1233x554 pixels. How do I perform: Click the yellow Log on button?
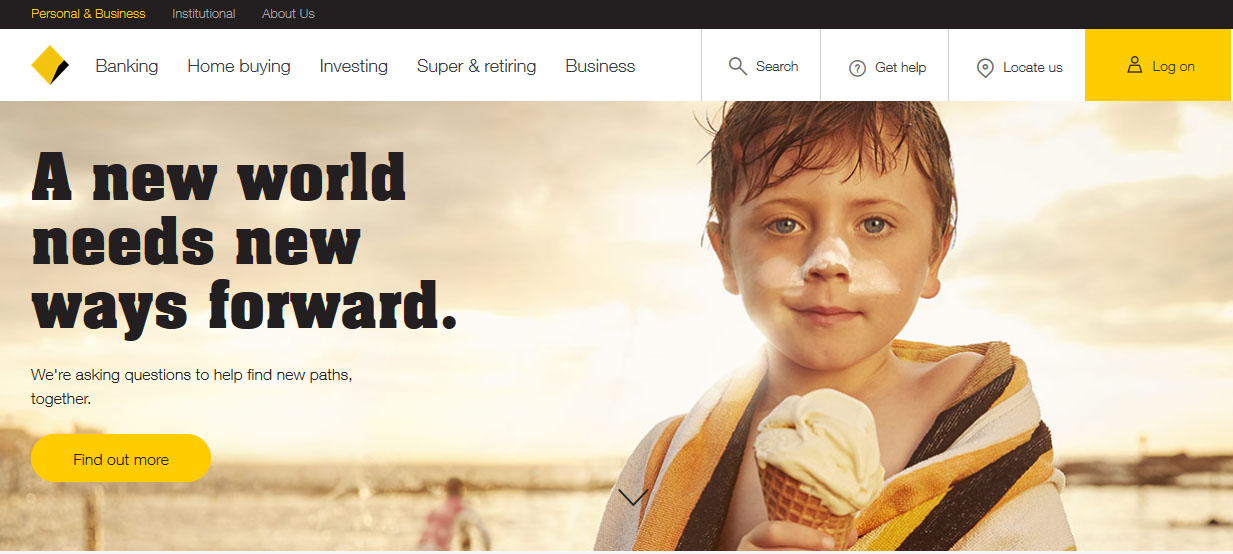[x=1158, y=65]
